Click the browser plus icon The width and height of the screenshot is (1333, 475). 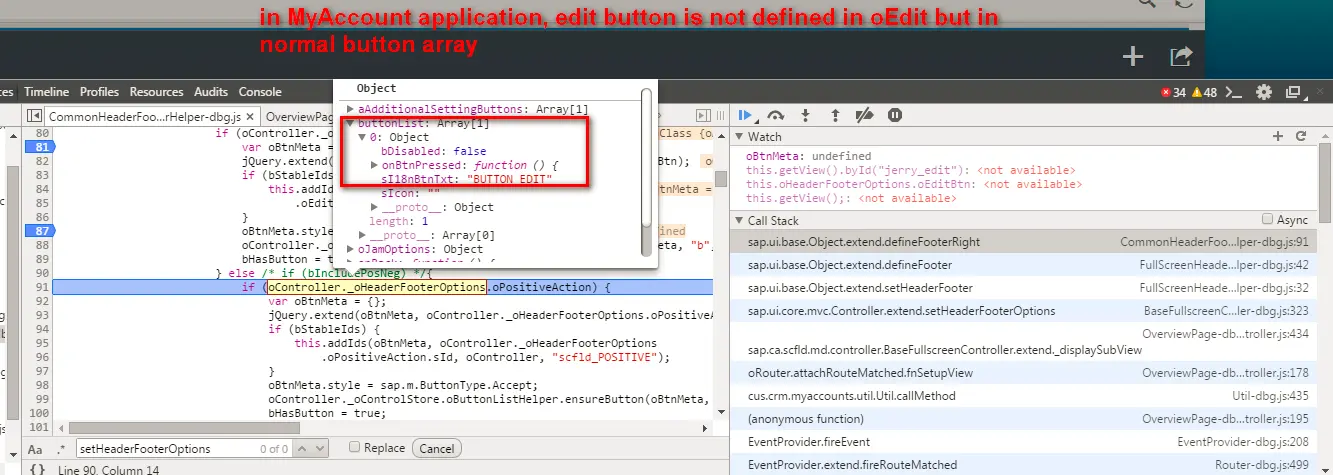point(1132,57)
